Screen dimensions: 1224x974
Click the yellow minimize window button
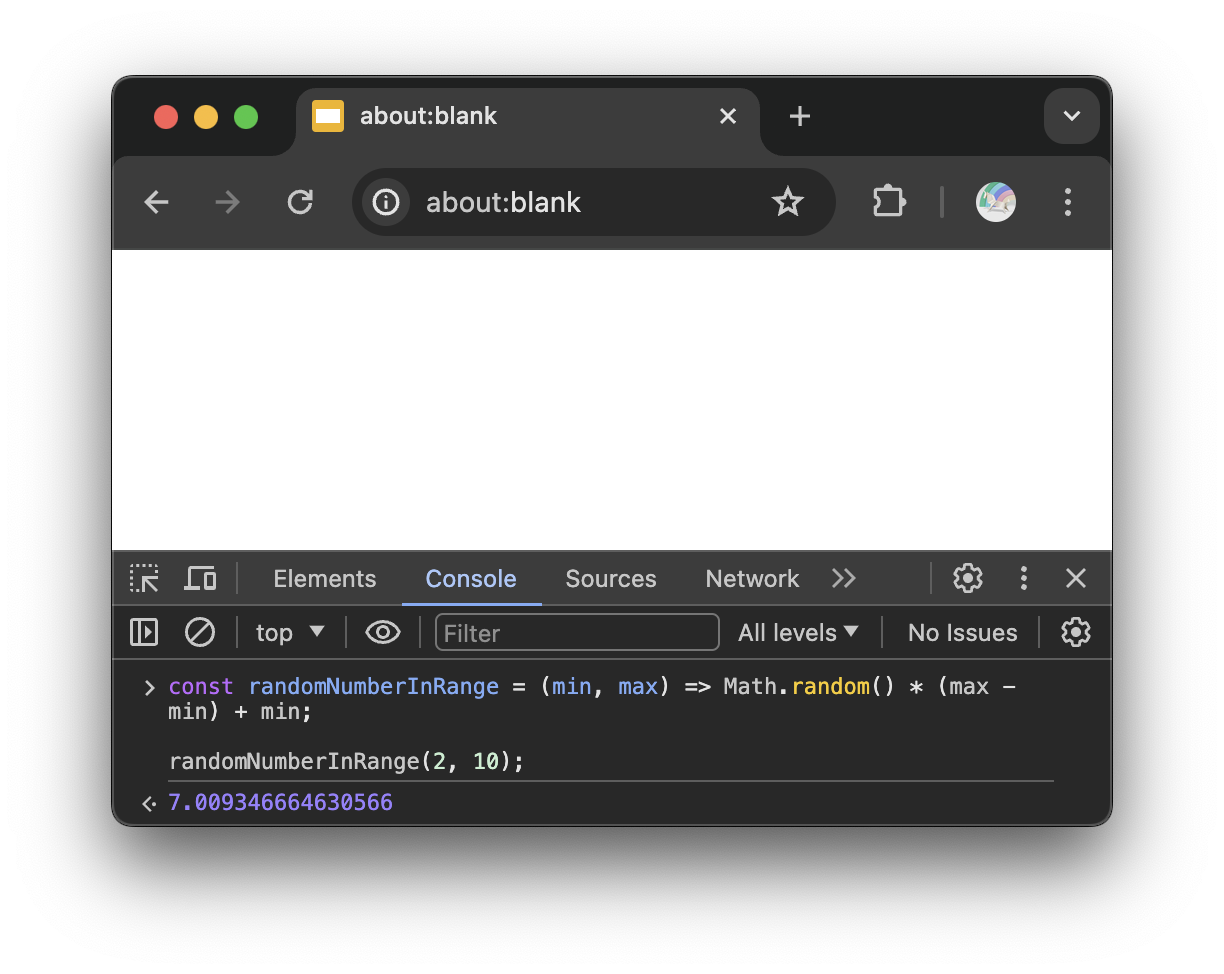(206, 117)
